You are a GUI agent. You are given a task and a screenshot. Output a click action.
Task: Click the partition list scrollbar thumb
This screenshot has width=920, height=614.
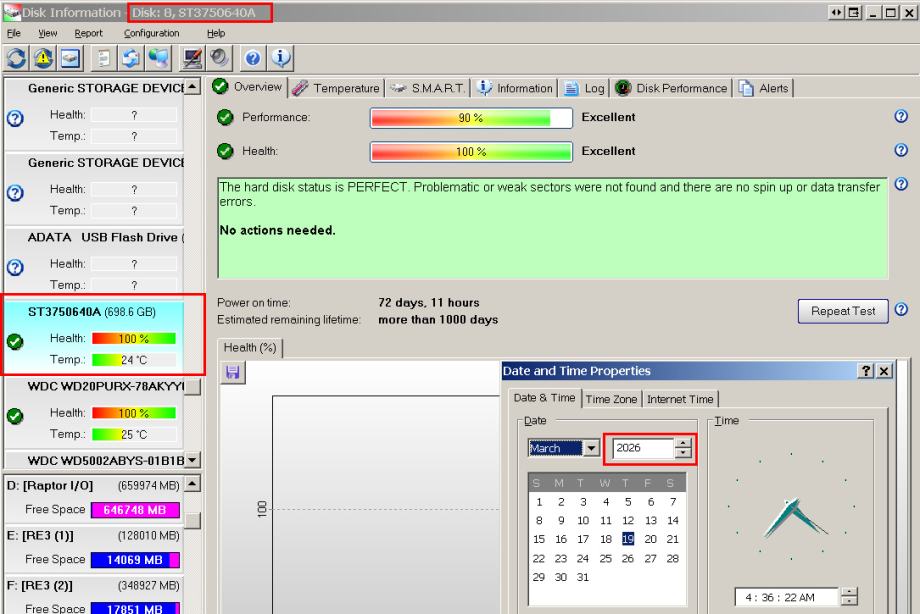tap(192, 521)
